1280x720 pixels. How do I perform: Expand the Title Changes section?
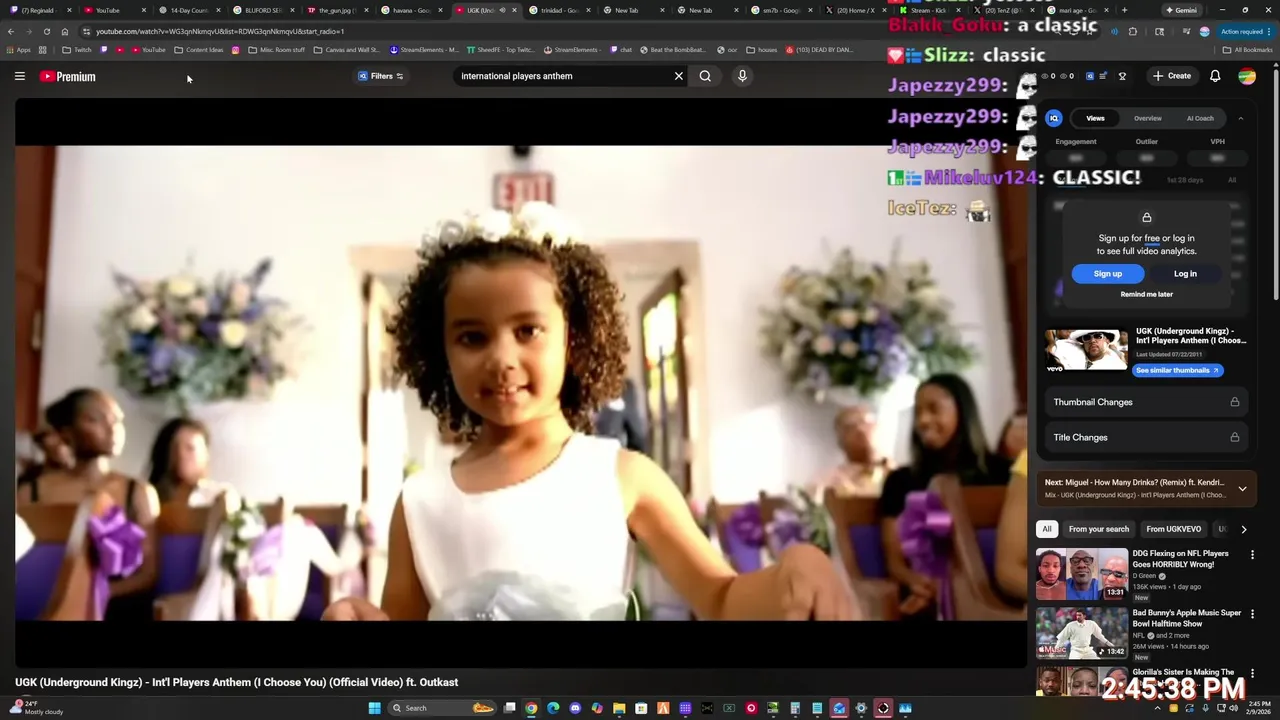1147,437
